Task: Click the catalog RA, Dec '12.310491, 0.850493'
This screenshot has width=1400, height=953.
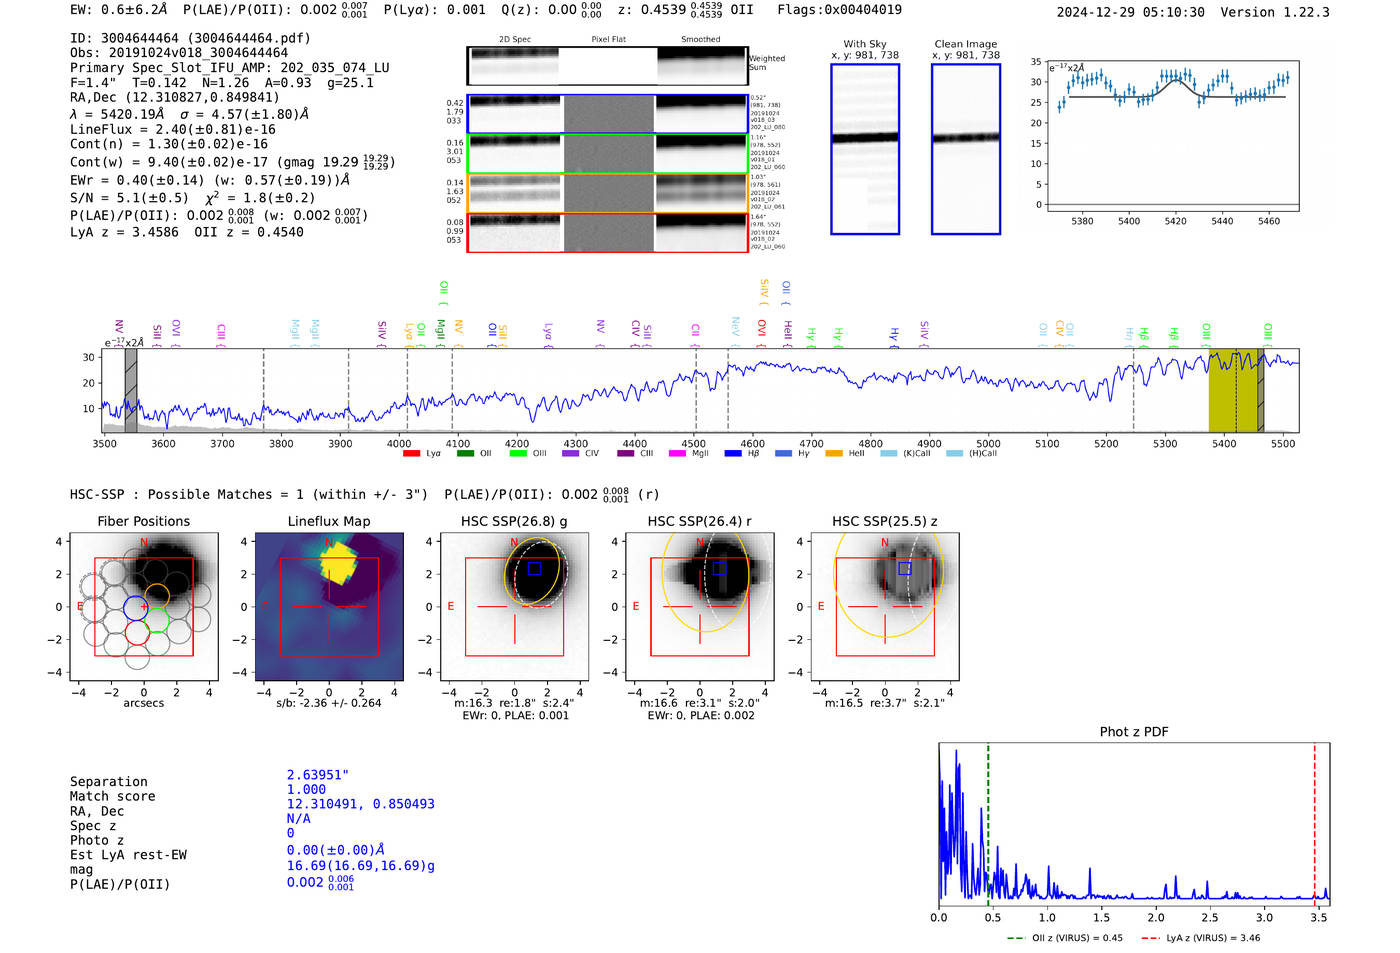Action: [x=361, y=804]
